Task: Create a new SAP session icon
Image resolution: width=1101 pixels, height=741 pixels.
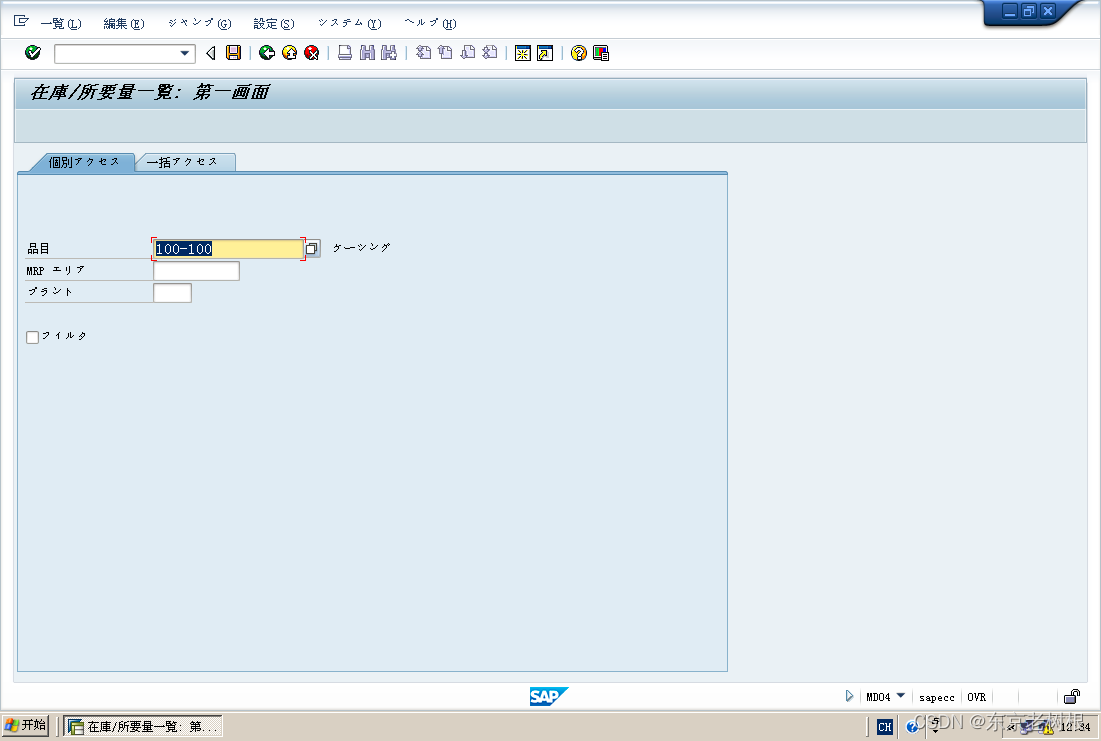Action: (x=523, y=53)
